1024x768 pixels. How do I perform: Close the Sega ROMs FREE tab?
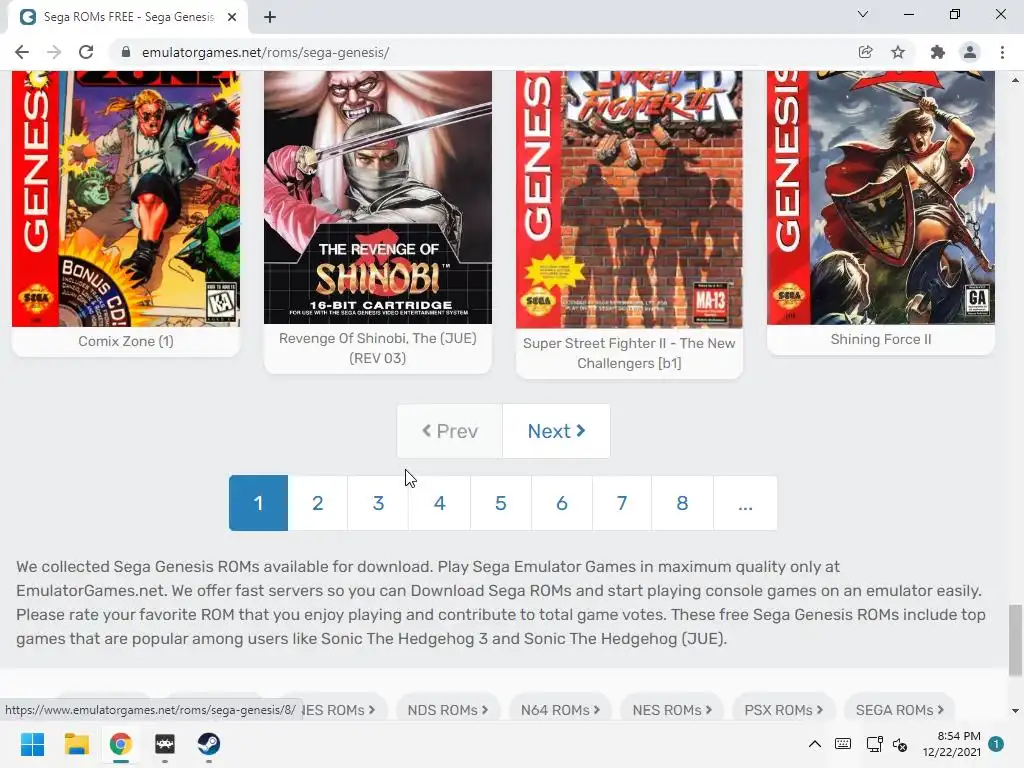232,17
